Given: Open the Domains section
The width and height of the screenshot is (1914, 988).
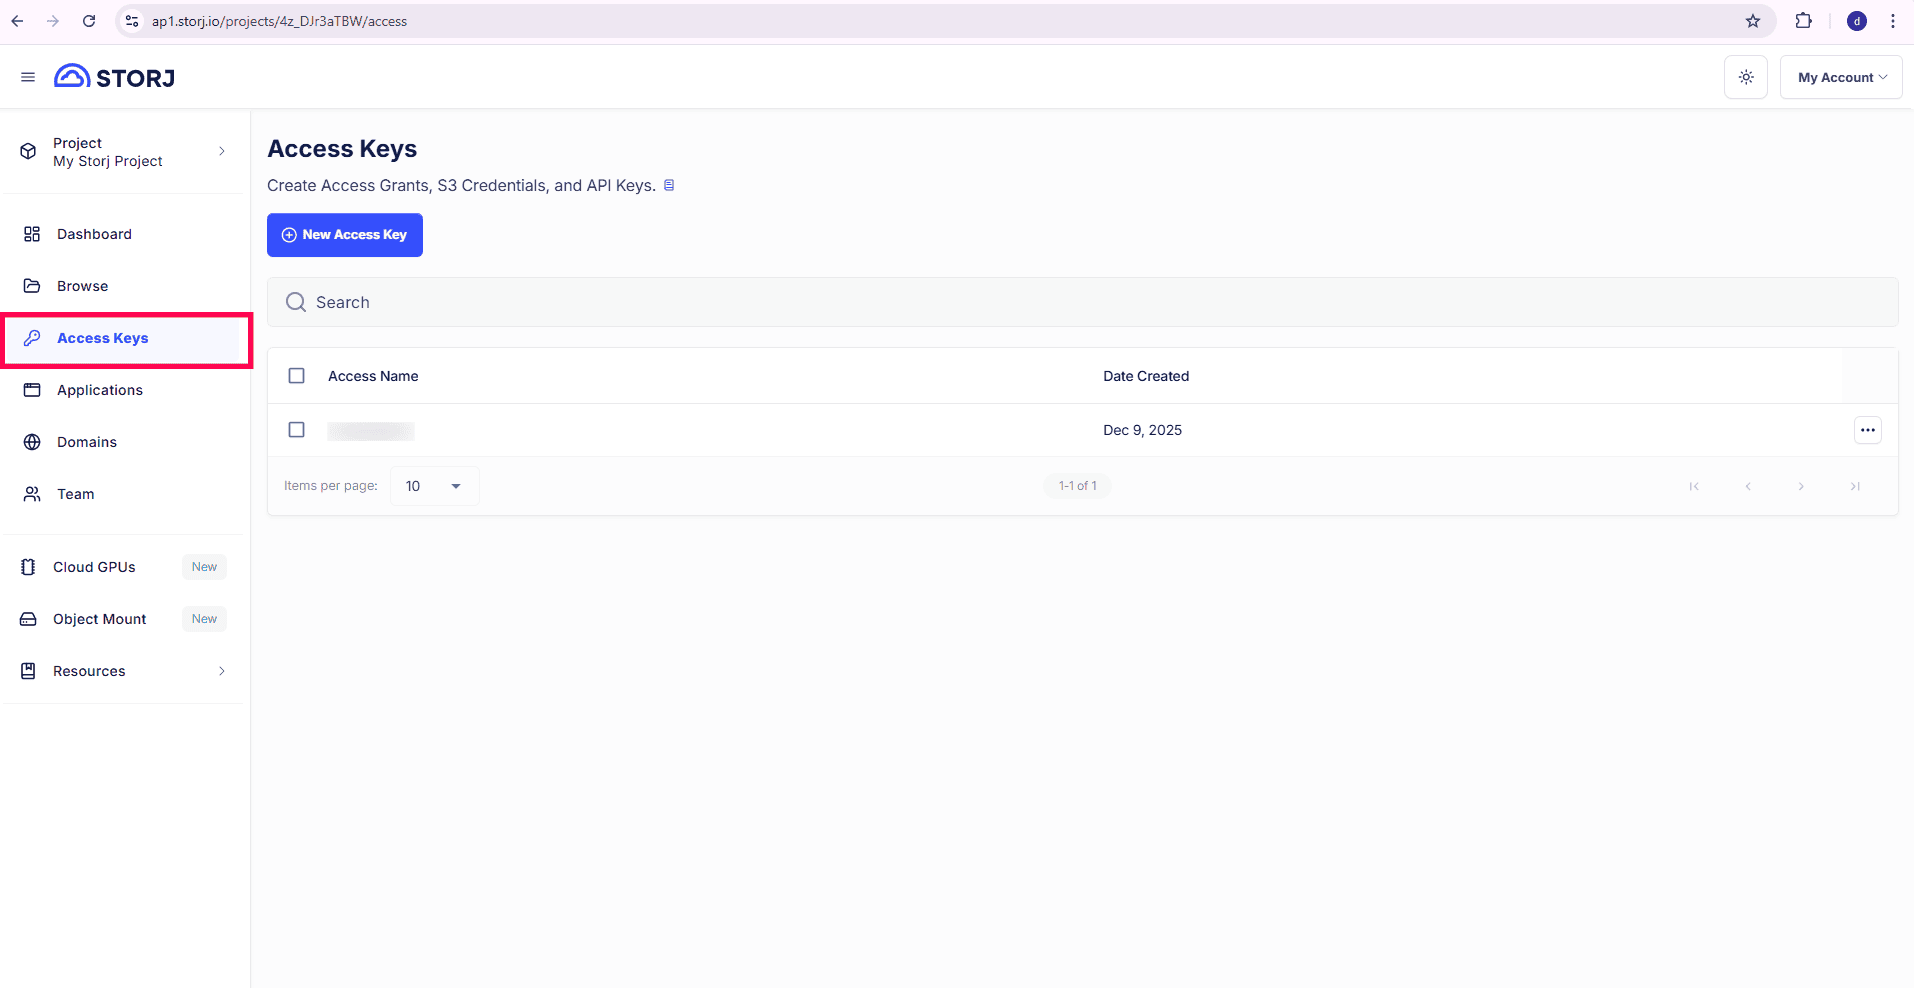Looking at the screenshot, I should tap(88, 441).
